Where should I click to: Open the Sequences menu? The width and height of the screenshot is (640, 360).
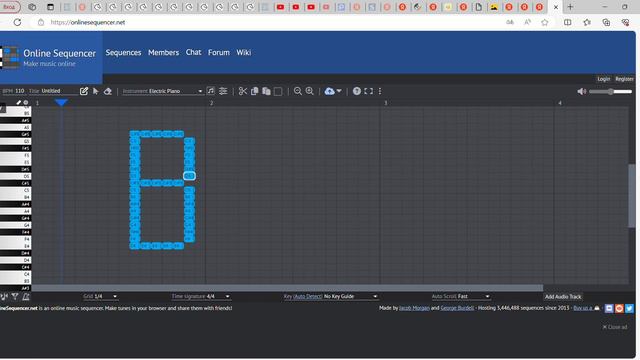click(123, 52)
